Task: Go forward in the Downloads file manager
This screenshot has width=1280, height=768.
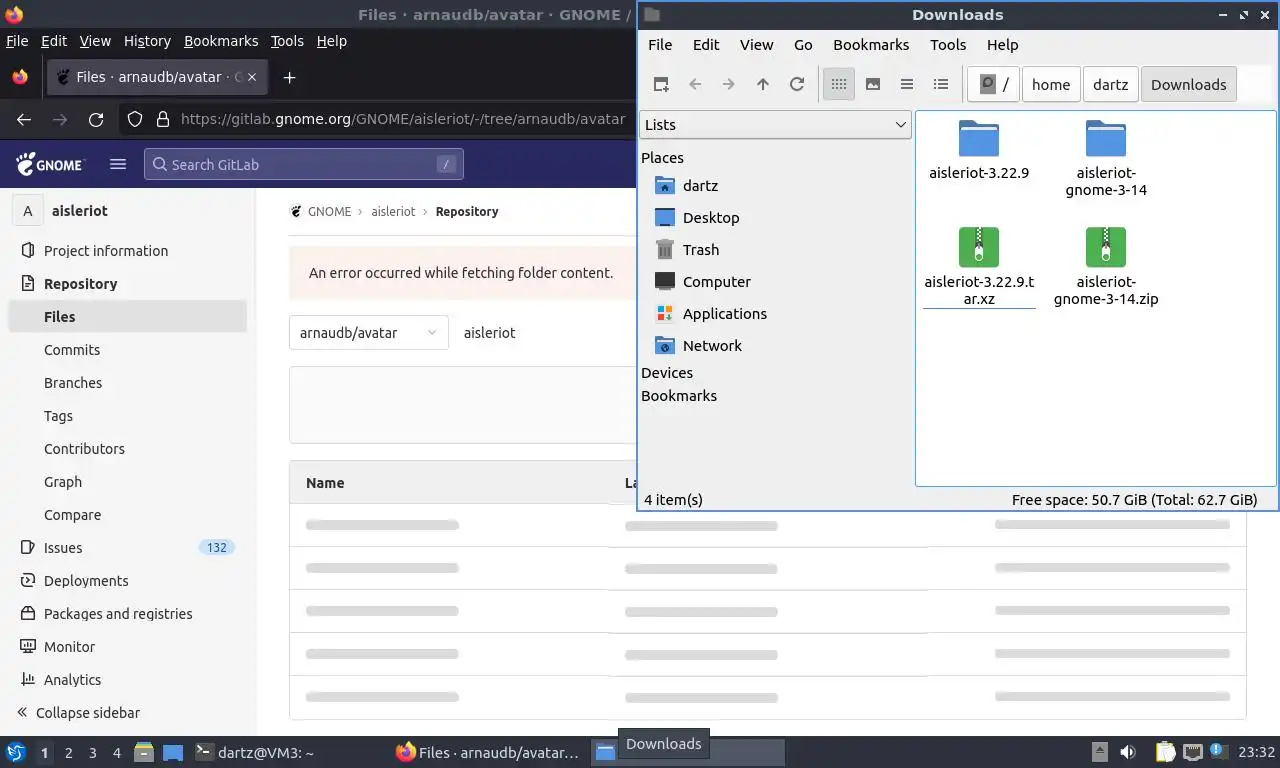Action: (x=729, y=84)
